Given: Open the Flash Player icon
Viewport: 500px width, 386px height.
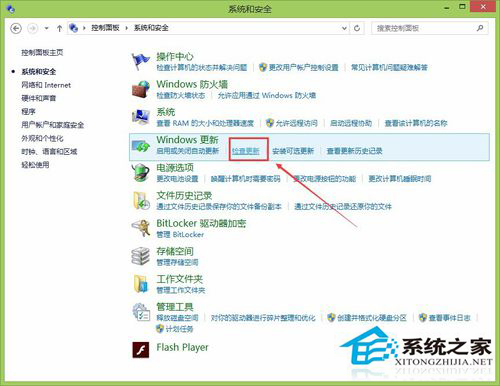Looking at the screenshot, I should 141,349.
